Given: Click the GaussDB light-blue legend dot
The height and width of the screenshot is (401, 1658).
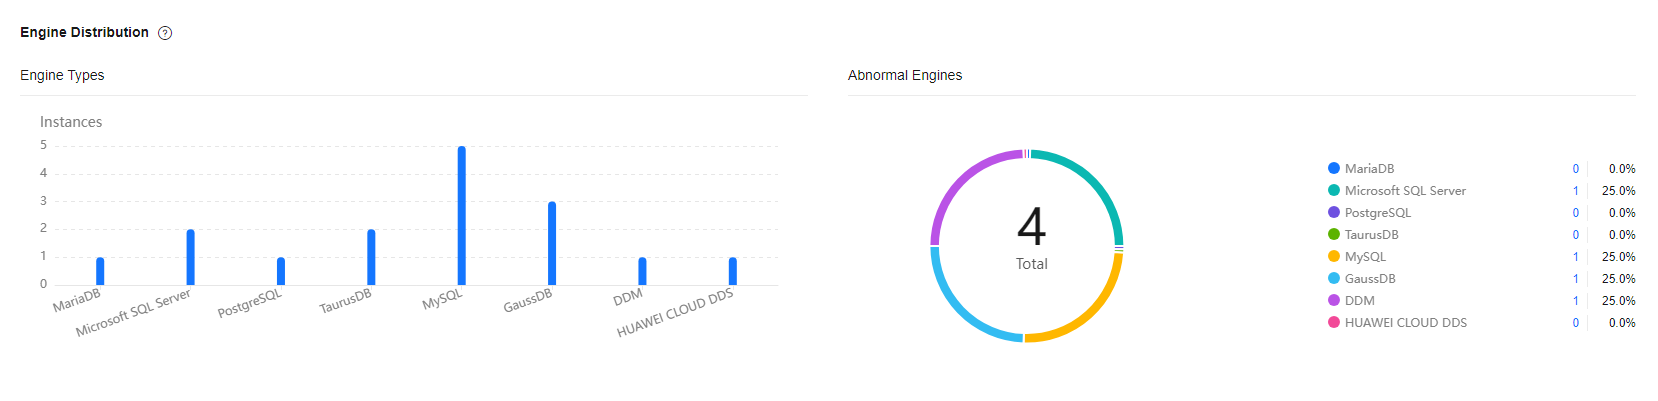Looking at the screenshot, I should click(1334, 278).
